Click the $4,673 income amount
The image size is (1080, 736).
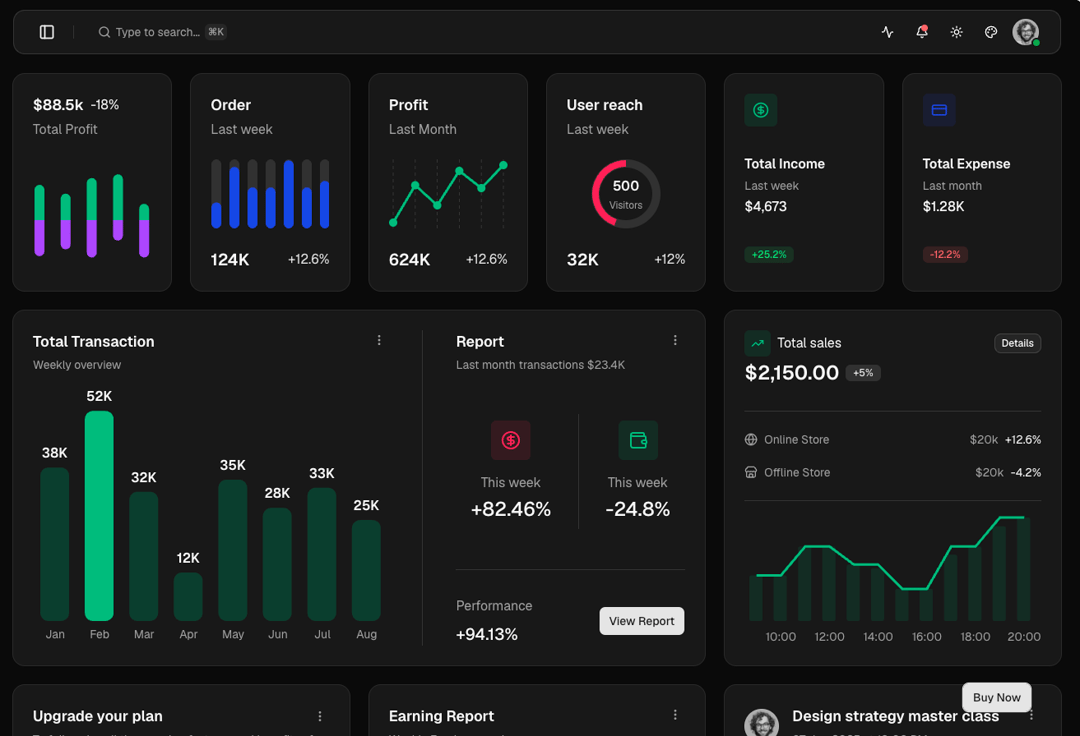(x=765, y=207)
